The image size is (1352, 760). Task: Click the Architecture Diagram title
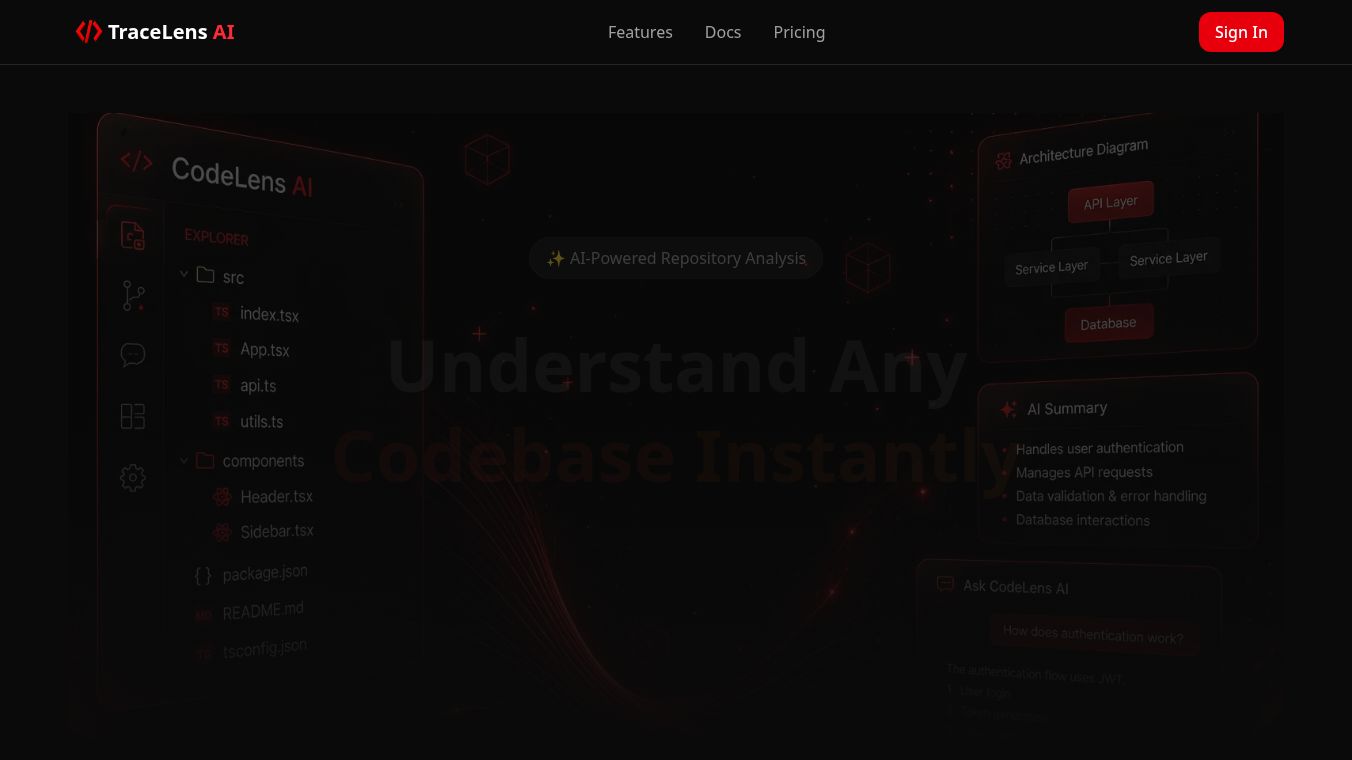pyautogui.click(x=1083, y=152)
